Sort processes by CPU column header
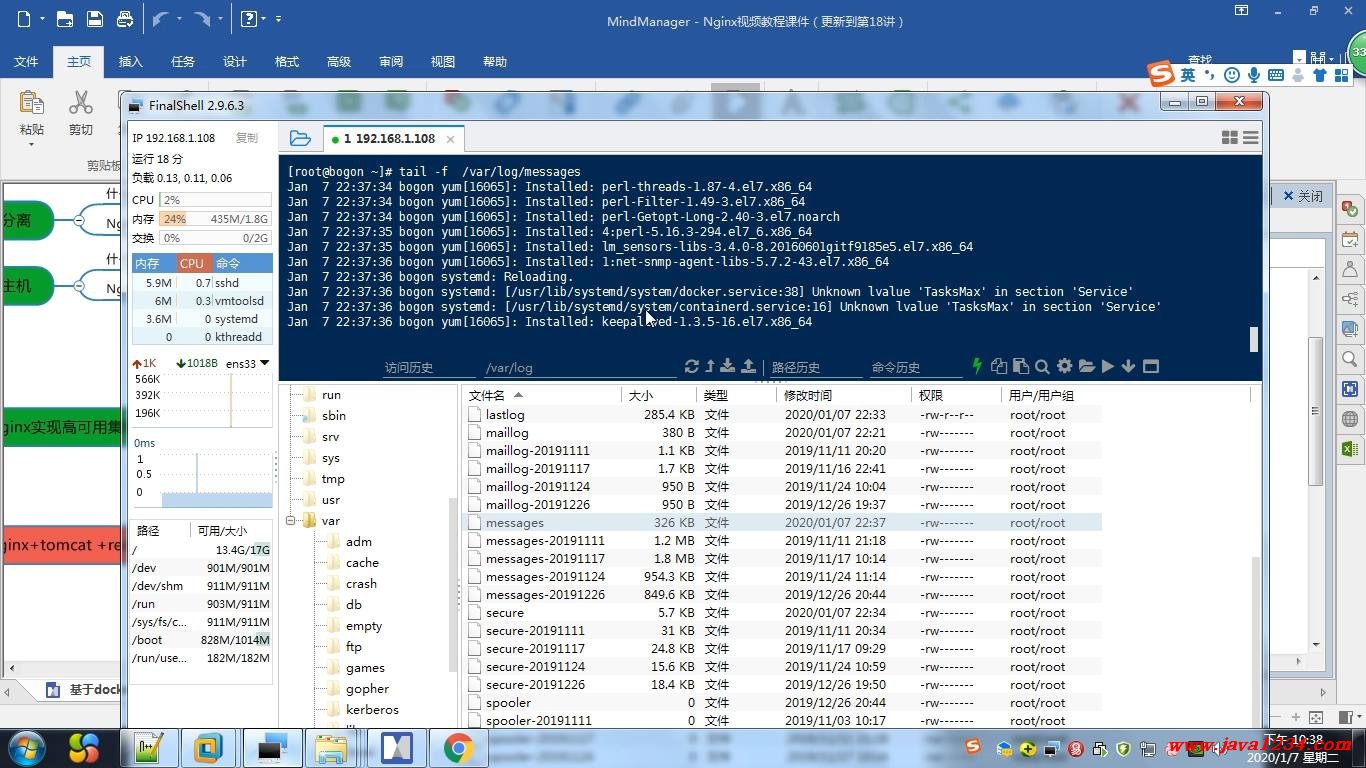 coord(192,263)
